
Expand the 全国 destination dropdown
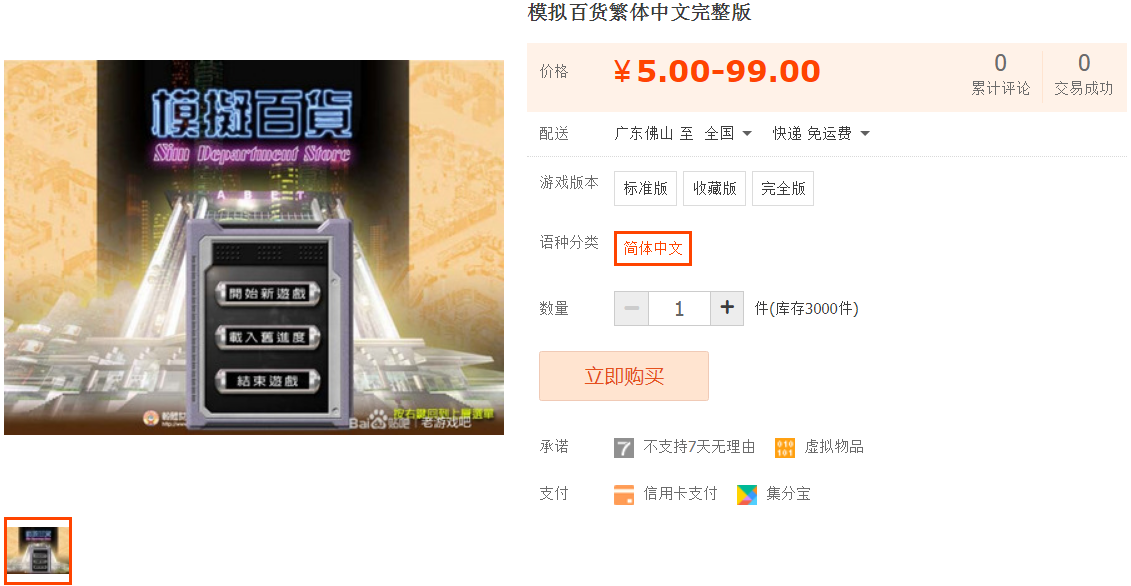pos(729,134)
